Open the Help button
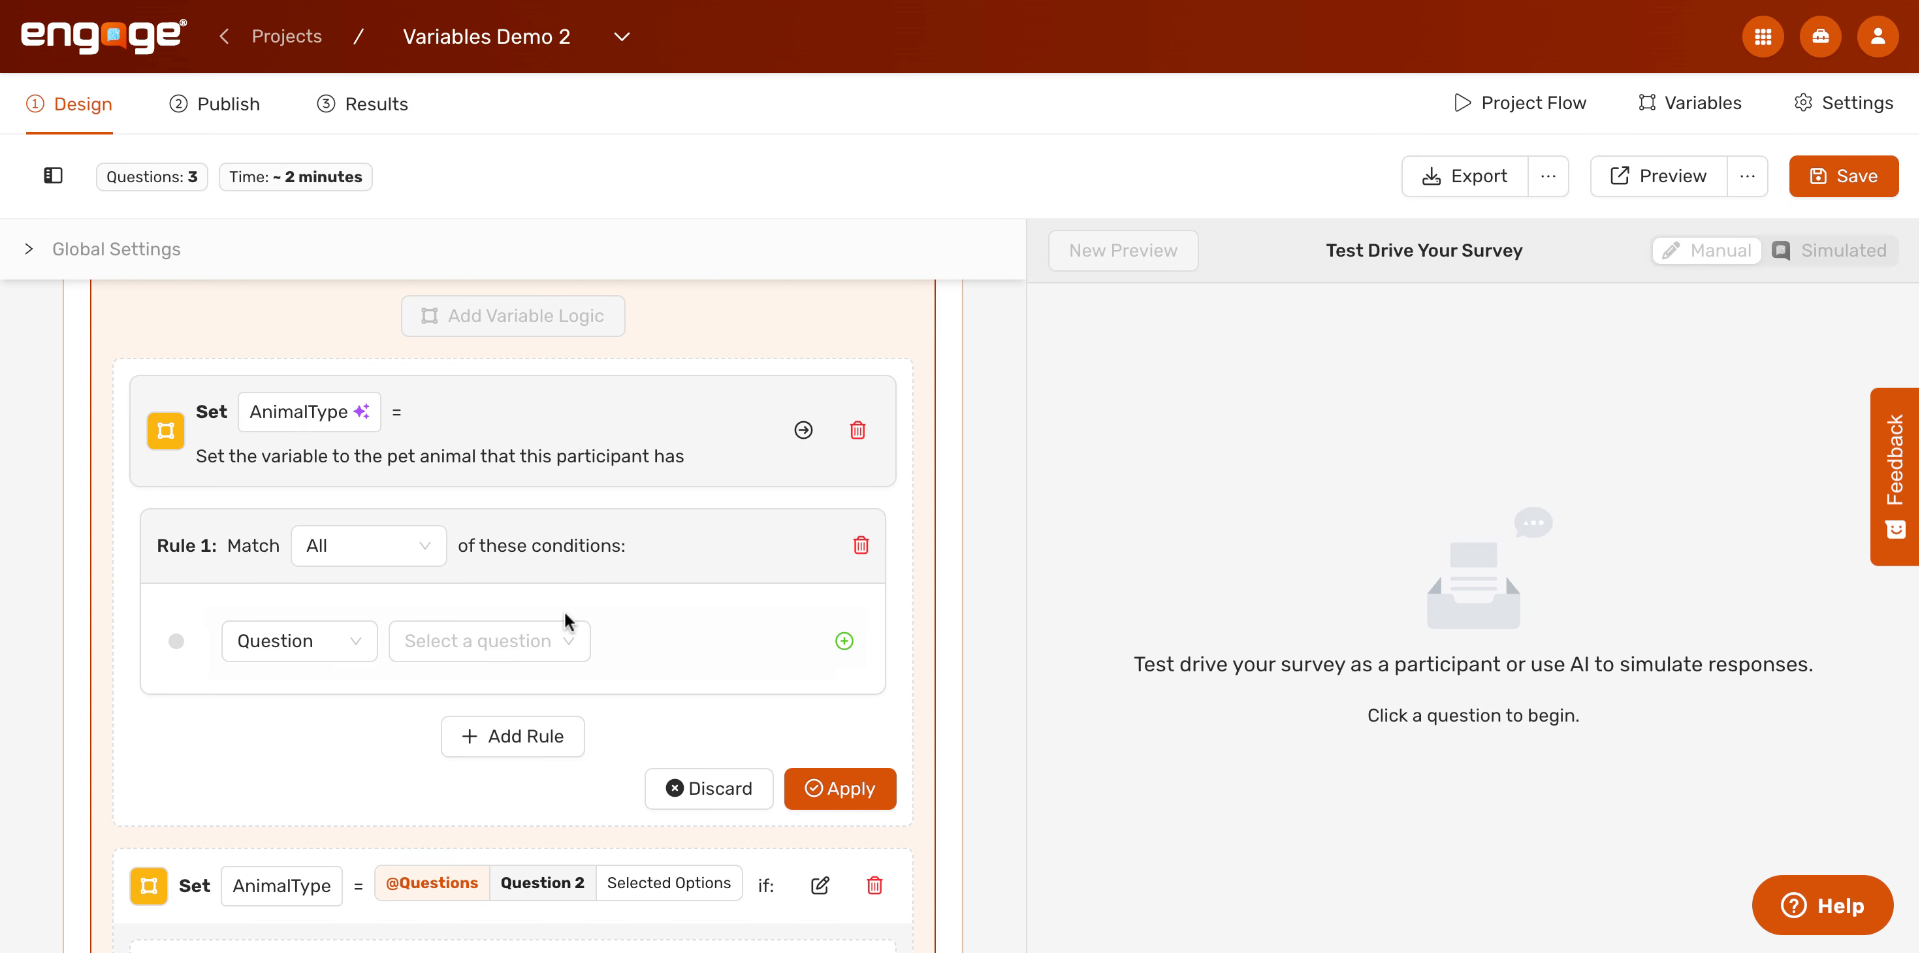 pyautogui.click(x=1822, y=905)
